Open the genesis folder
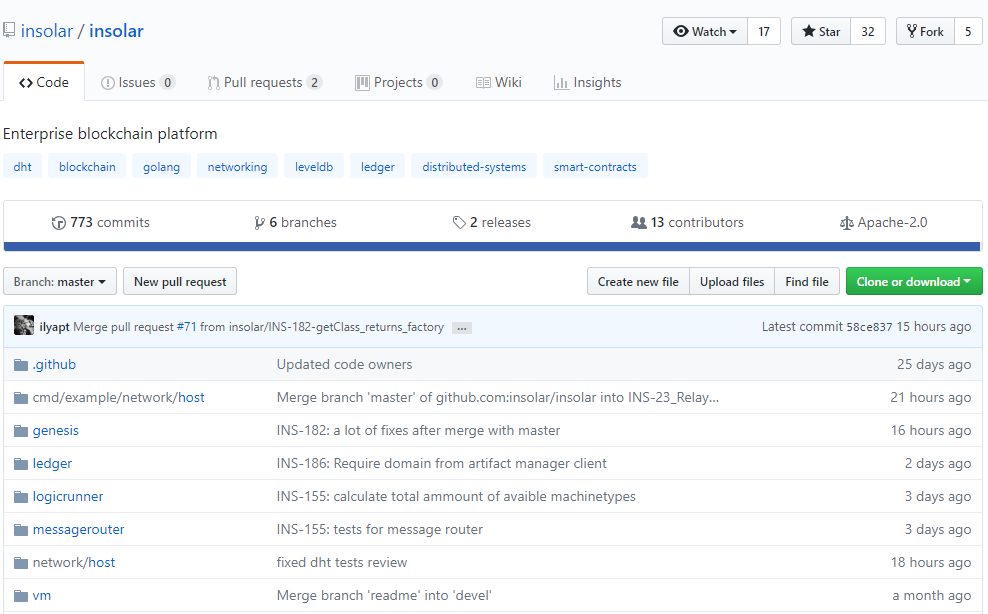The image size is (988, 614). [x=55, y=431]
